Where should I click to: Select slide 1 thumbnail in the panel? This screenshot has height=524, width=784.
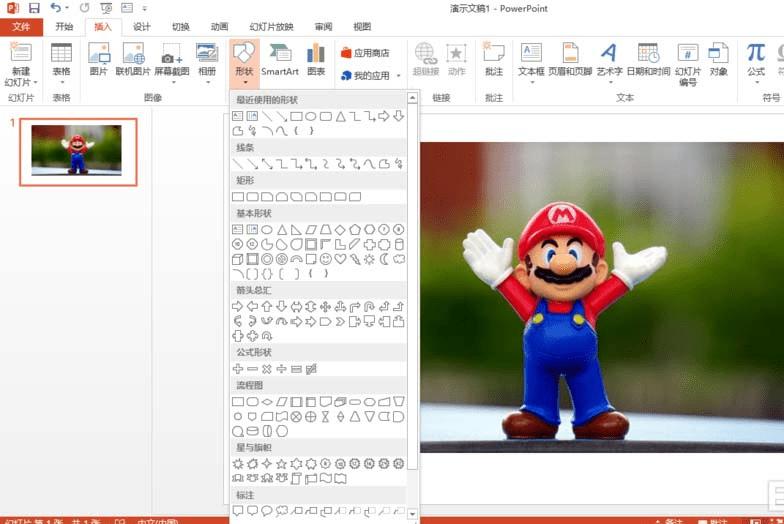(77, 151)
